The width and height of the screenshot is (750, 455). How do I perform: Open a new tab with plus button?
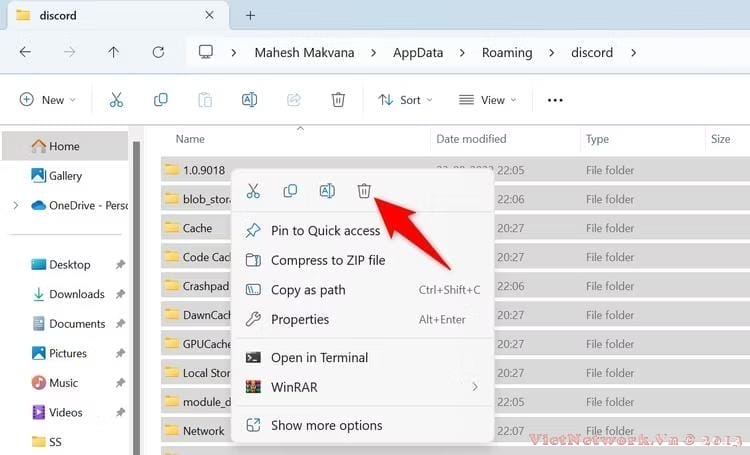(x=250, y=15)
